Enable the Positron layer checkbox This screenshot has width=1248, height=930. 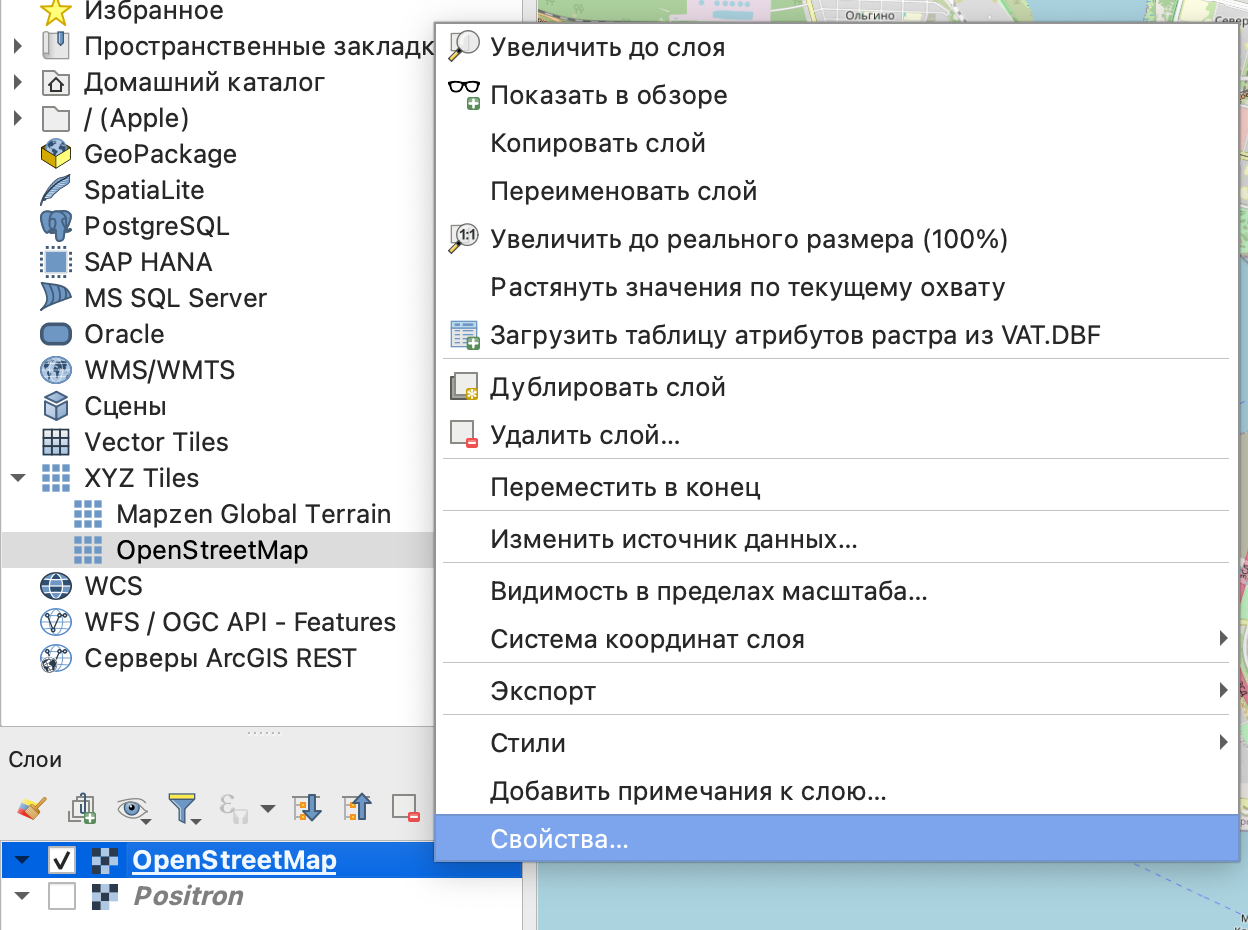(62, 896)
